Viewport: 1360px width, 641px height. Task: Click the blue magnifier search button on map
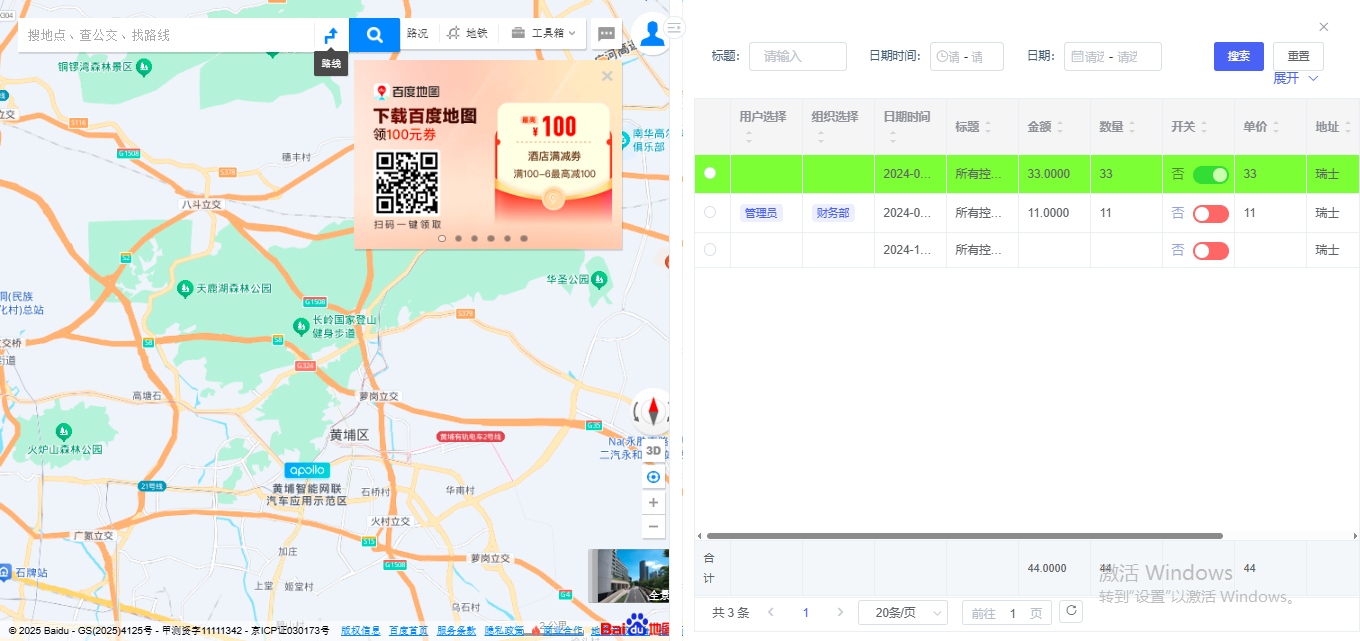[x=374, y=35]
